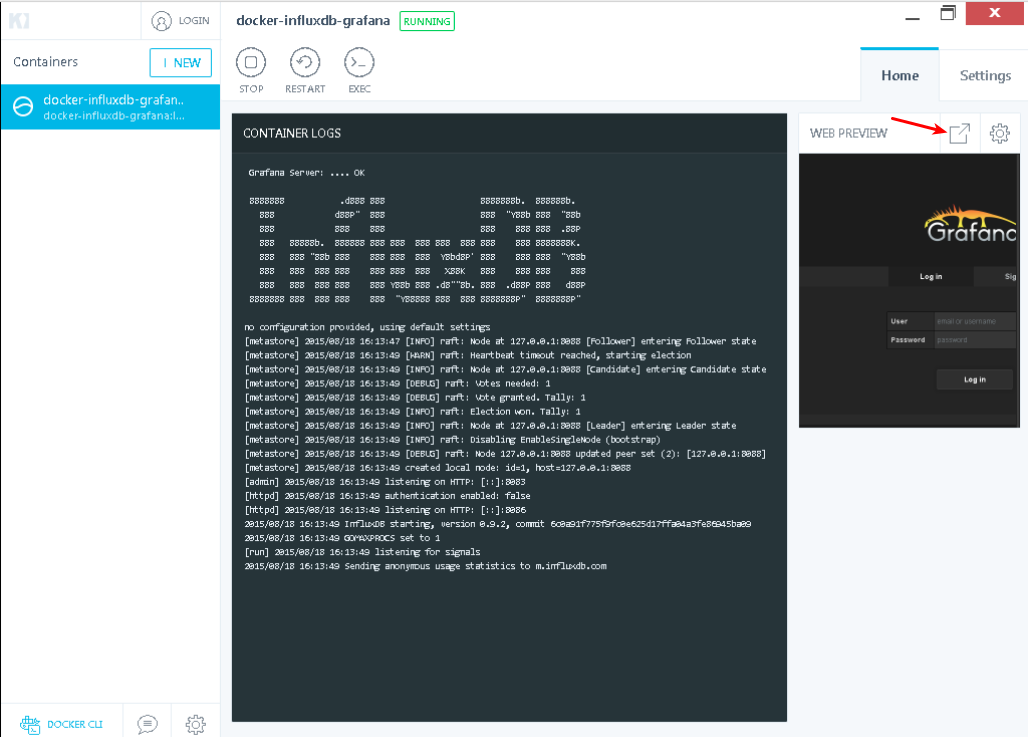Click the user LOGIN icon

coord(161,21)
